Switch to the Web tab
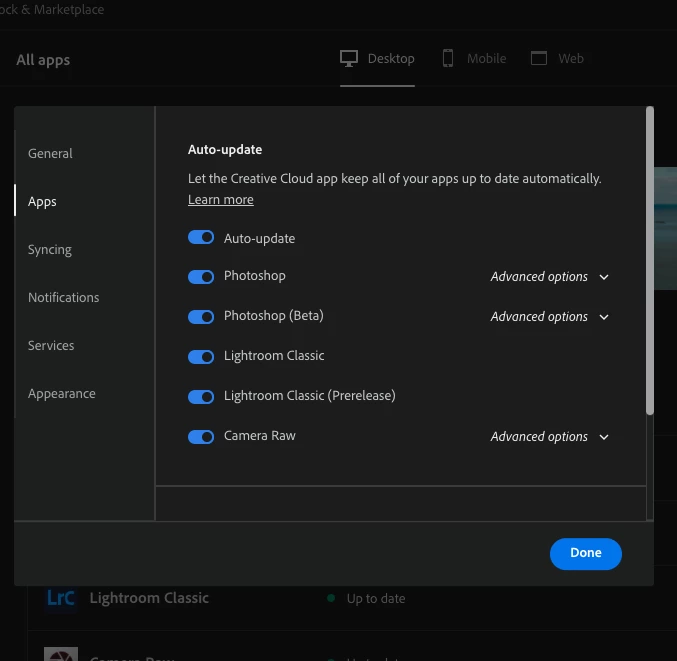This screenshot has height=661, width=677. tap(557, 58)
